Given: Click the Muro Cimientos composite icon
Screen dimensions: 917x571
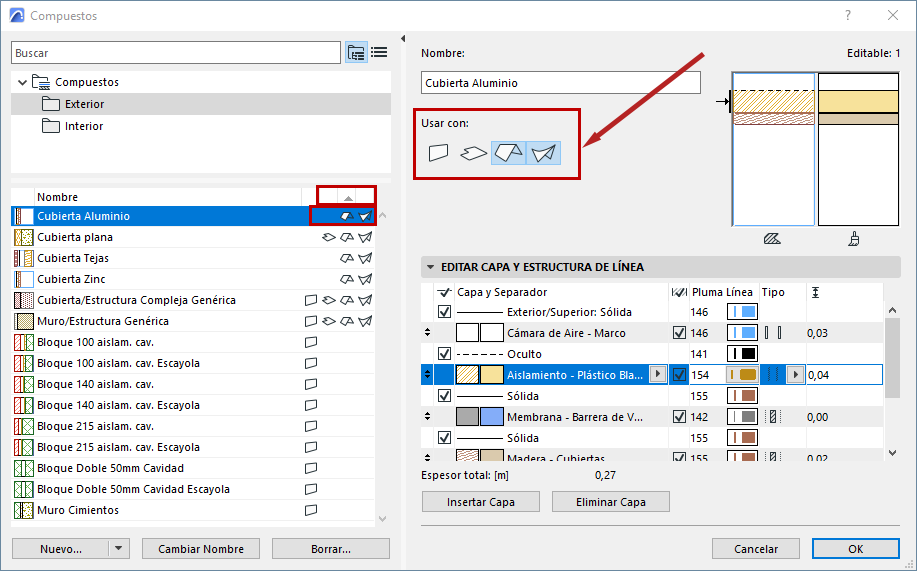Looking at the screenshot, I should (24, 510).
